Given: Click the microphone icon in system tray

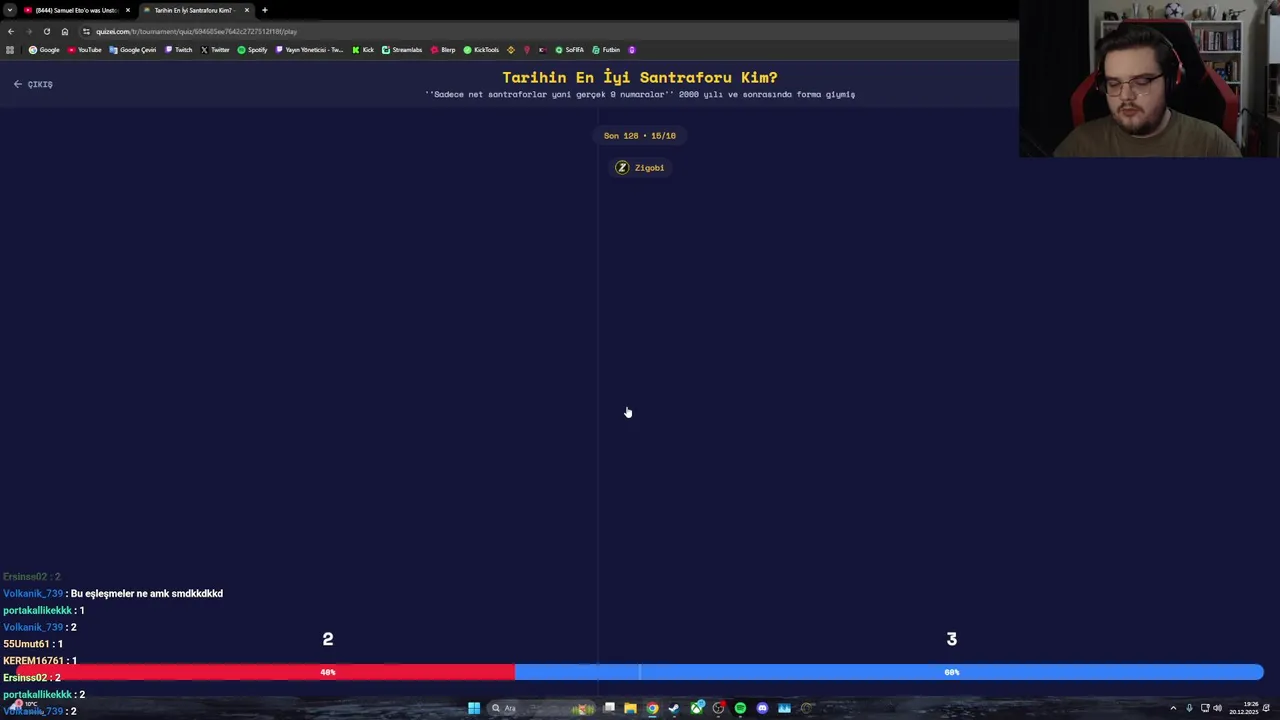Looking at the screenshot, I should 1189,708.
